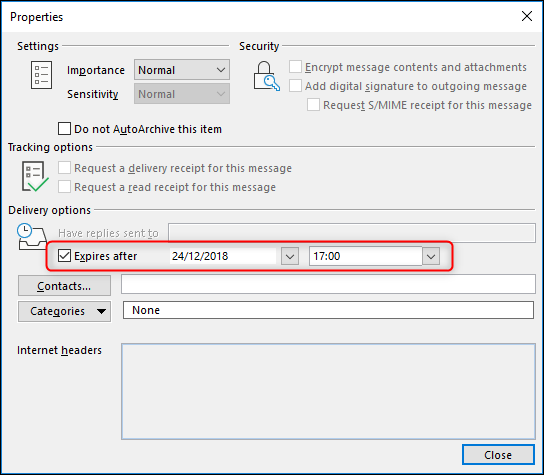Click the Delivery options clock tray icon
Screen dimensions: 544x475
tap(32, 237)
